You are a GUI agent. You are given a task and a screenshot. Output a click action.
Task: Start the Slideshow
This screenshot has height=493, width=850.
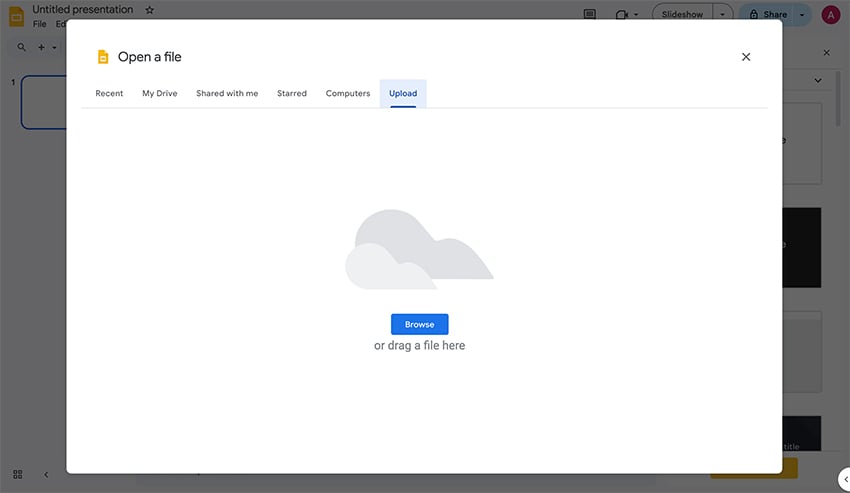click(x=682, y=15)
